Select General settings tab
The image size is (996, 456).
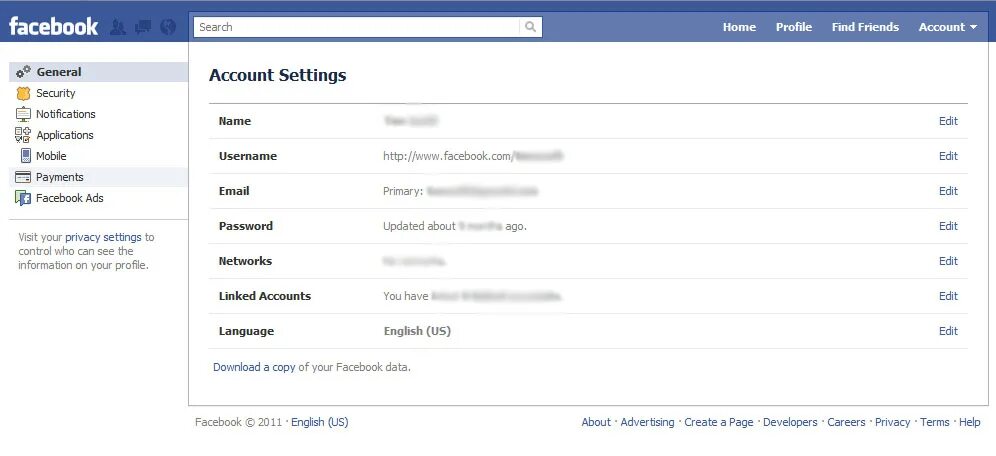click(x=98, y=72)
